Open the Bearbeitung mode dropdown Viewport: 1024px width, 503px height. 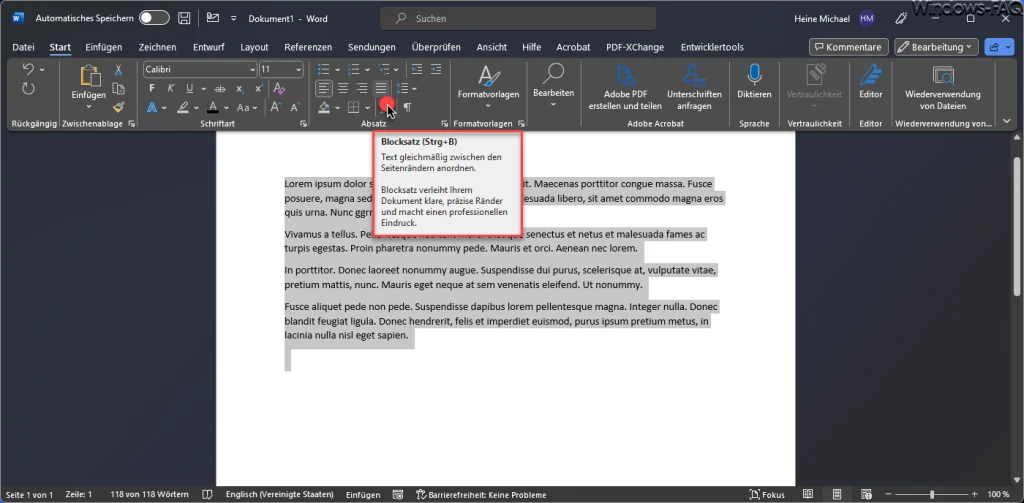point(936,47)
